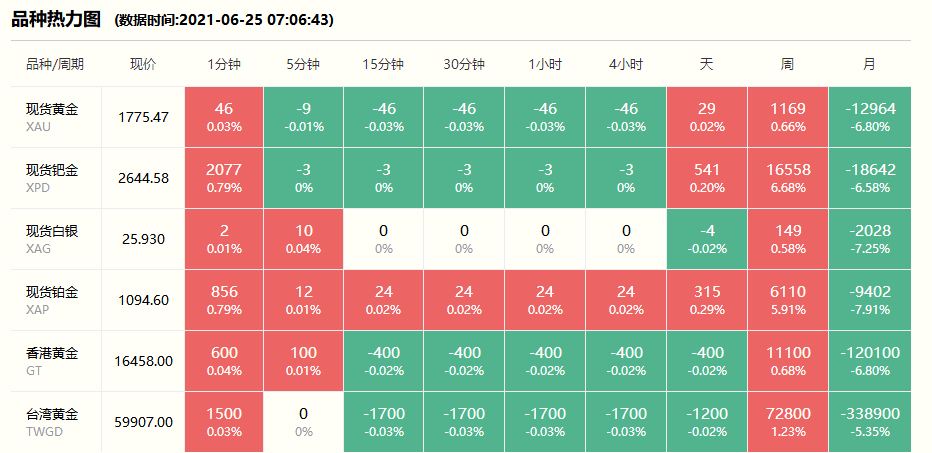Select the 台湾黄金 TWGD row label
932x453 pixels.
(x=52, y=421)
